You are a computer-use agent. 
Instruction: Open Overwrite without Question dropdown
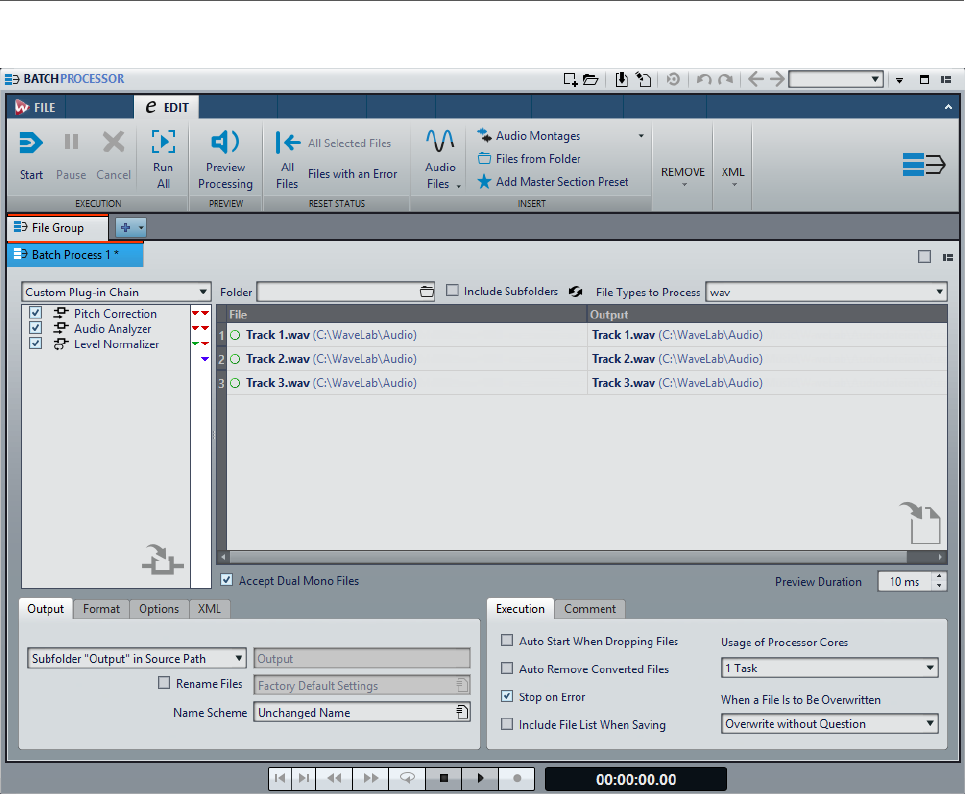coord(829,724)
